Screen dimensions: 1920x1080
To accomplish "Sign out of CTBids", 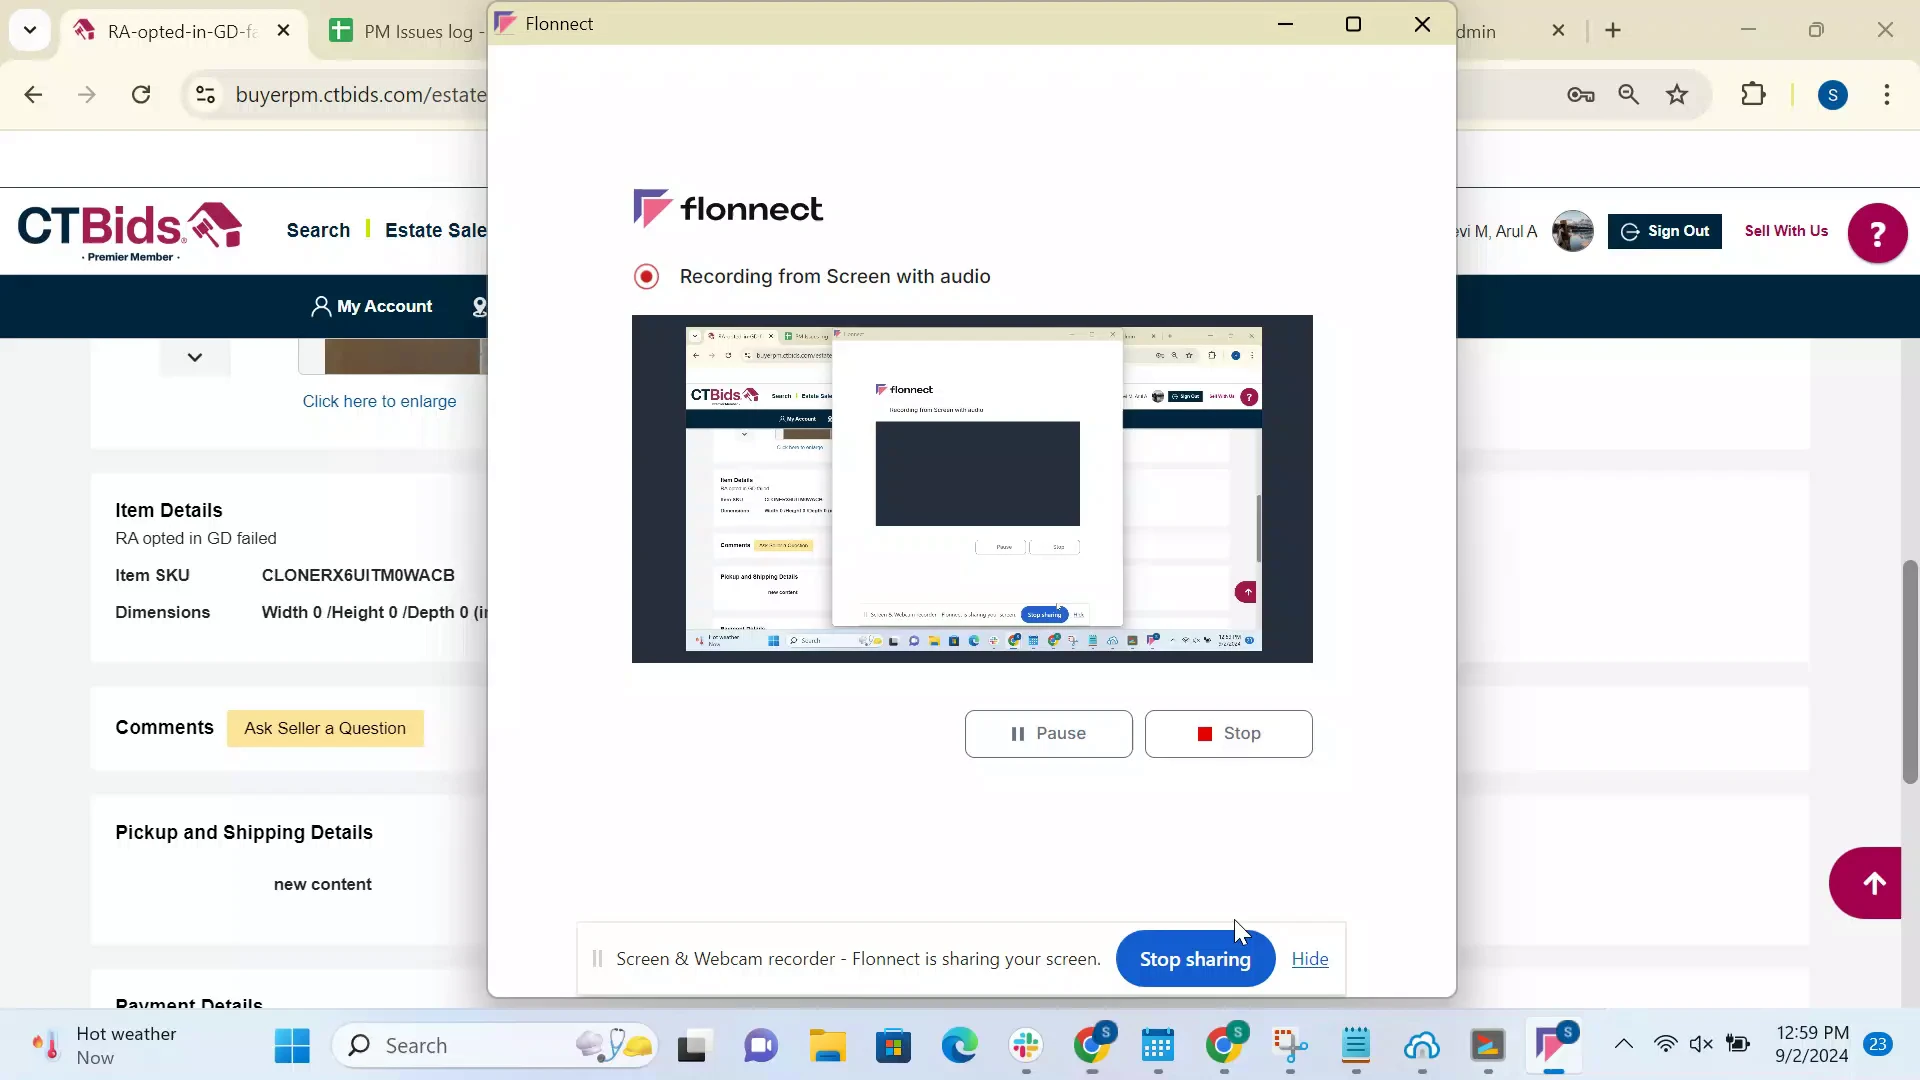I will pyautogui.click(x=1665, y=231).
